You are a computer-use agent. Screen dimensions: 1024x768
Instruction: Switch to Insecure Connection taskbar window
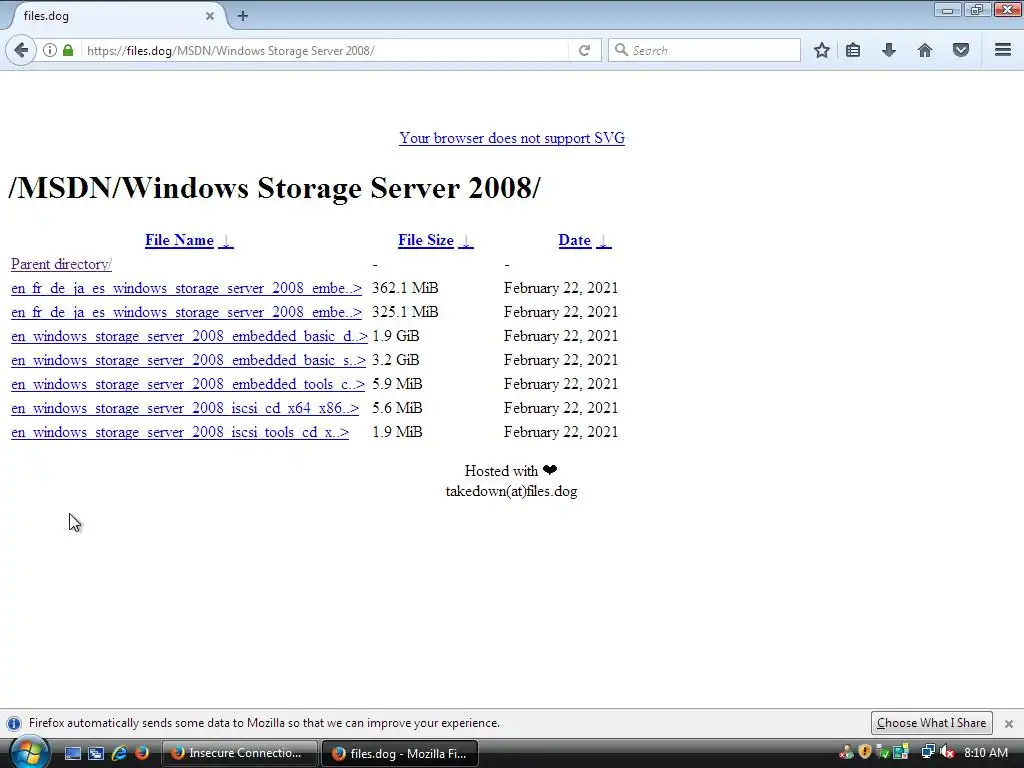pyautogui.click(x=239, y=753)
